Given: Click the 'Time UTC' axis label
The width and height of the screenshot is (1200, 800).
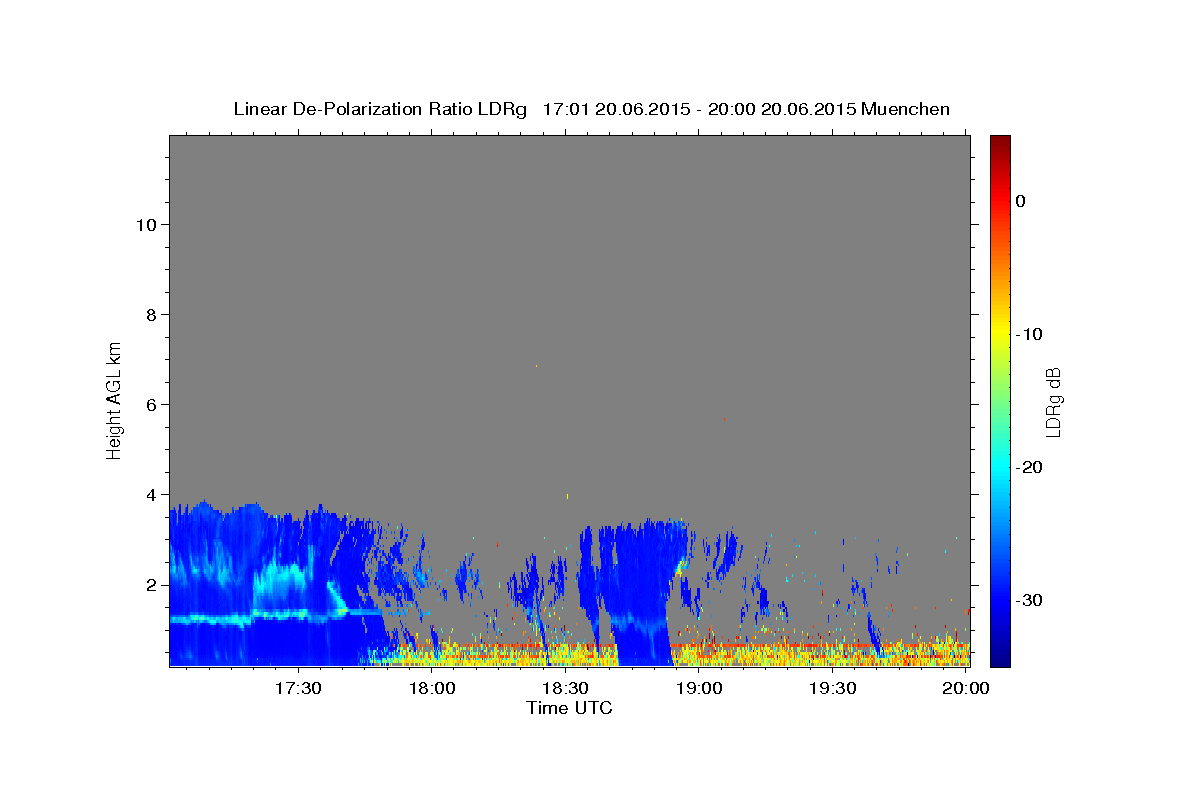Looking at the screenshot, I should (569, 708).
